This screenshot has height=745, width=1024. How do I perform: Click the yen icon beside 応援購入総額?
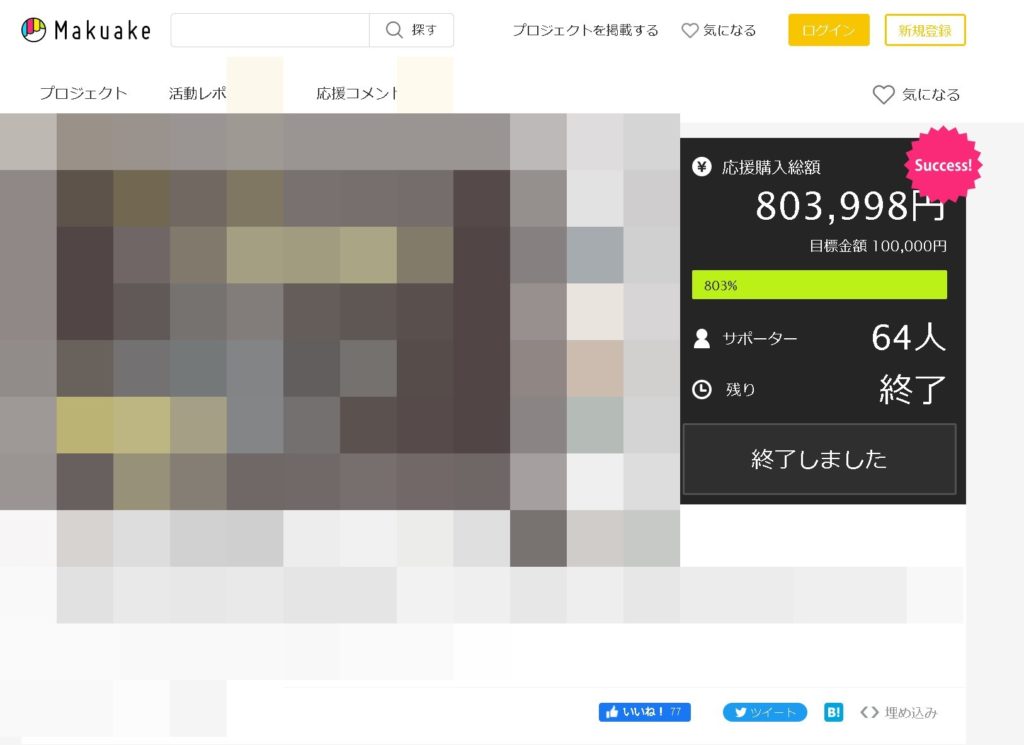pos(702,167)
